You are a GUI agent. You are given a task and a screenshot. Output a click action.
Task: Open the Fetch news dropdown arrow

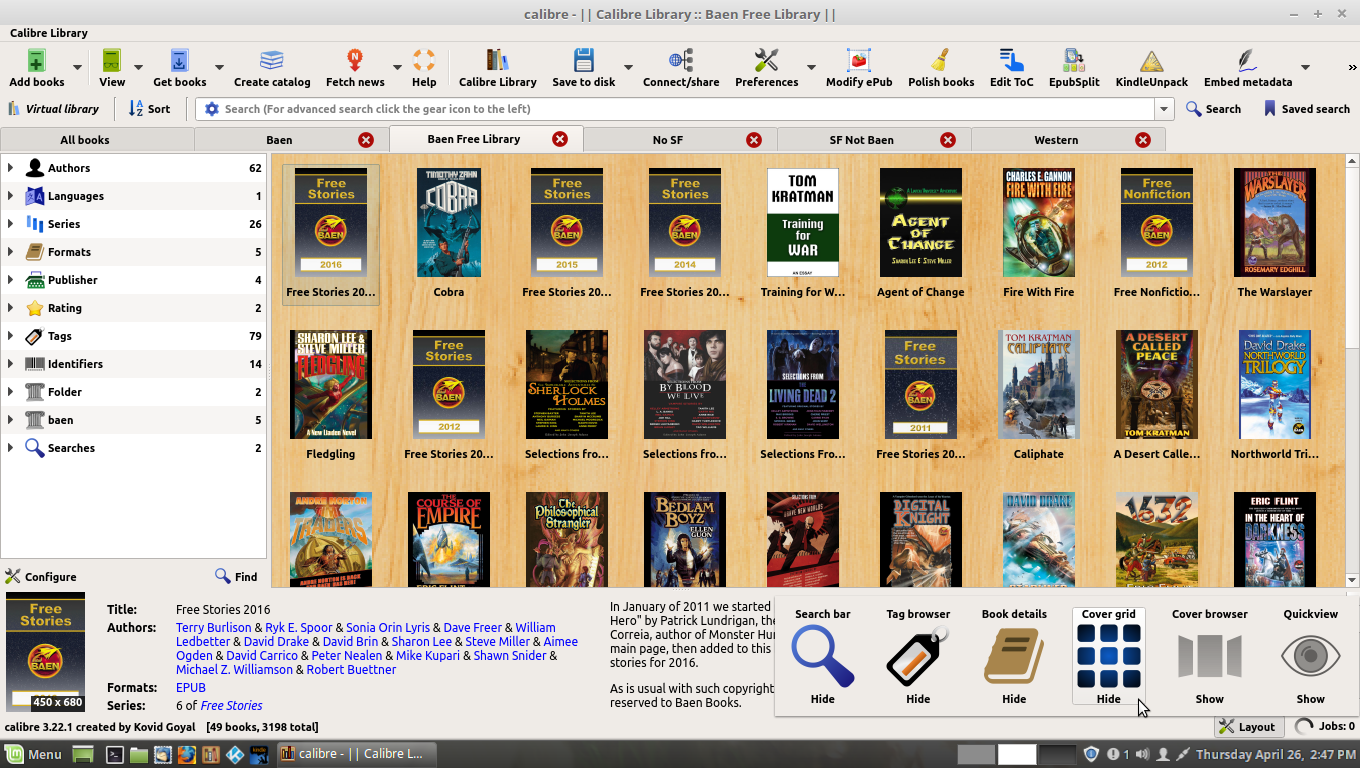[397, 67]
